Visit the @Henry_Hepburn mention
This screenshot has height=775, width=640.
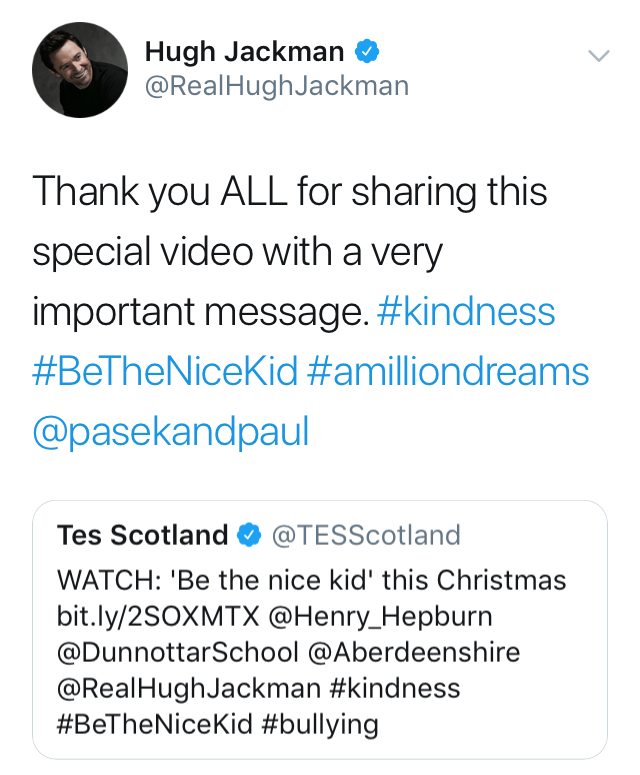tap(379, 617)
